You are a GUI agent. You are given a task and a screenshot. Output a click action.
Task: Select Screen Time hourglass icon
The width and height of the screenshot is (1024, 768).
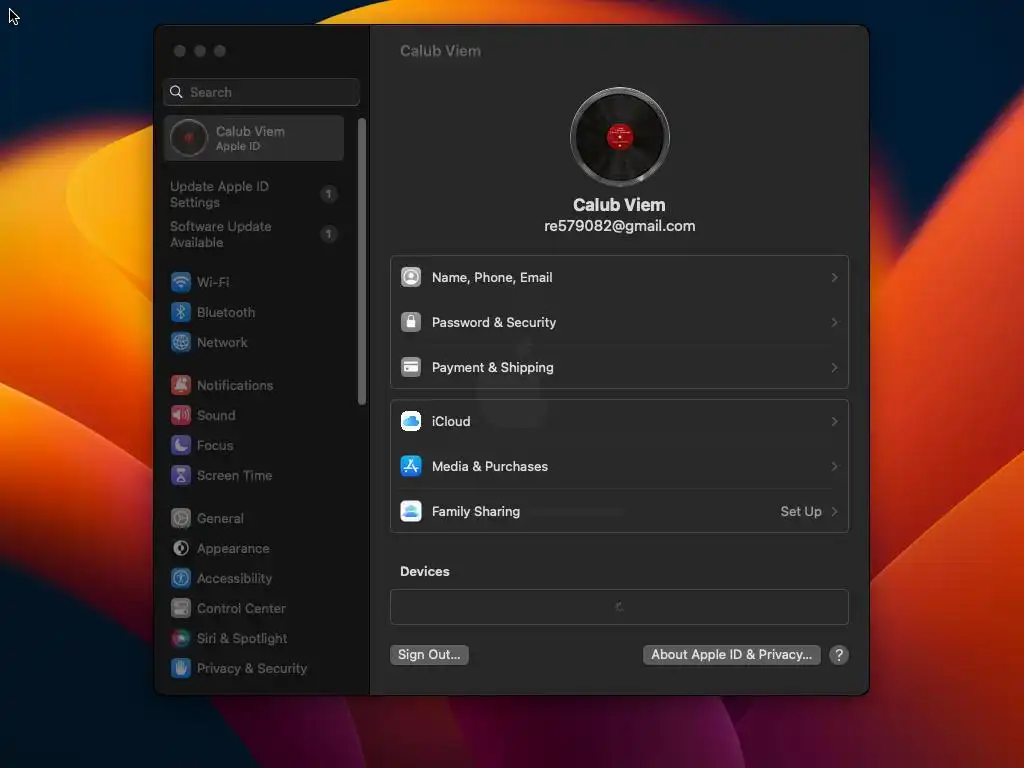point(181,475)
